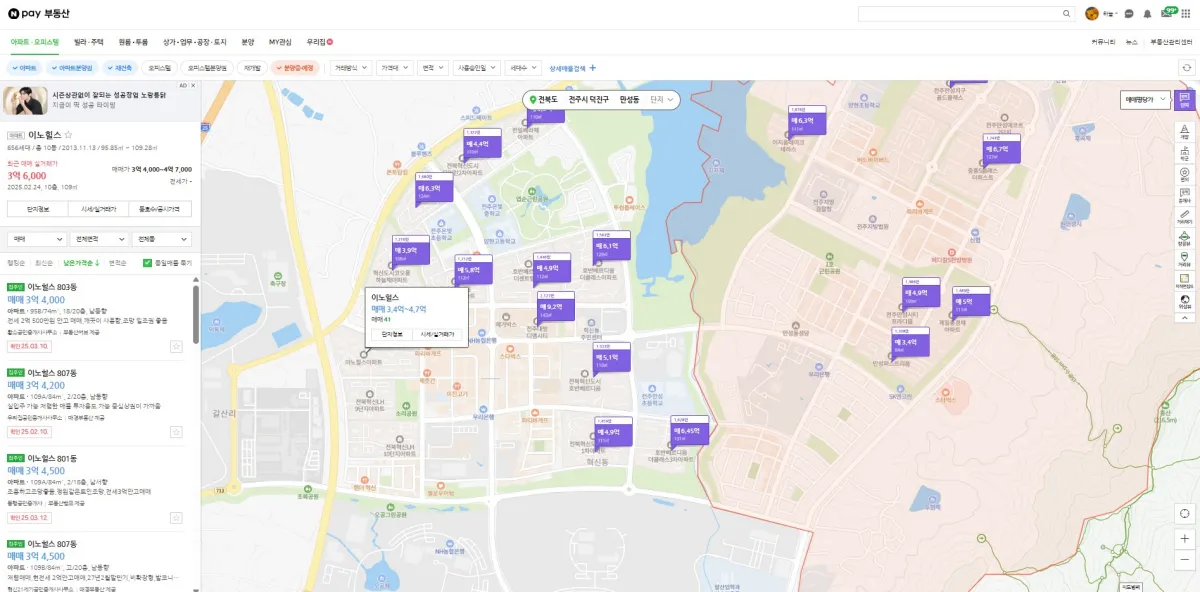The width and height of the screenshot is (1200, 592).
Task: Open the 매매 deal type dropdown in panel
Action: click(x=35, y=240)
